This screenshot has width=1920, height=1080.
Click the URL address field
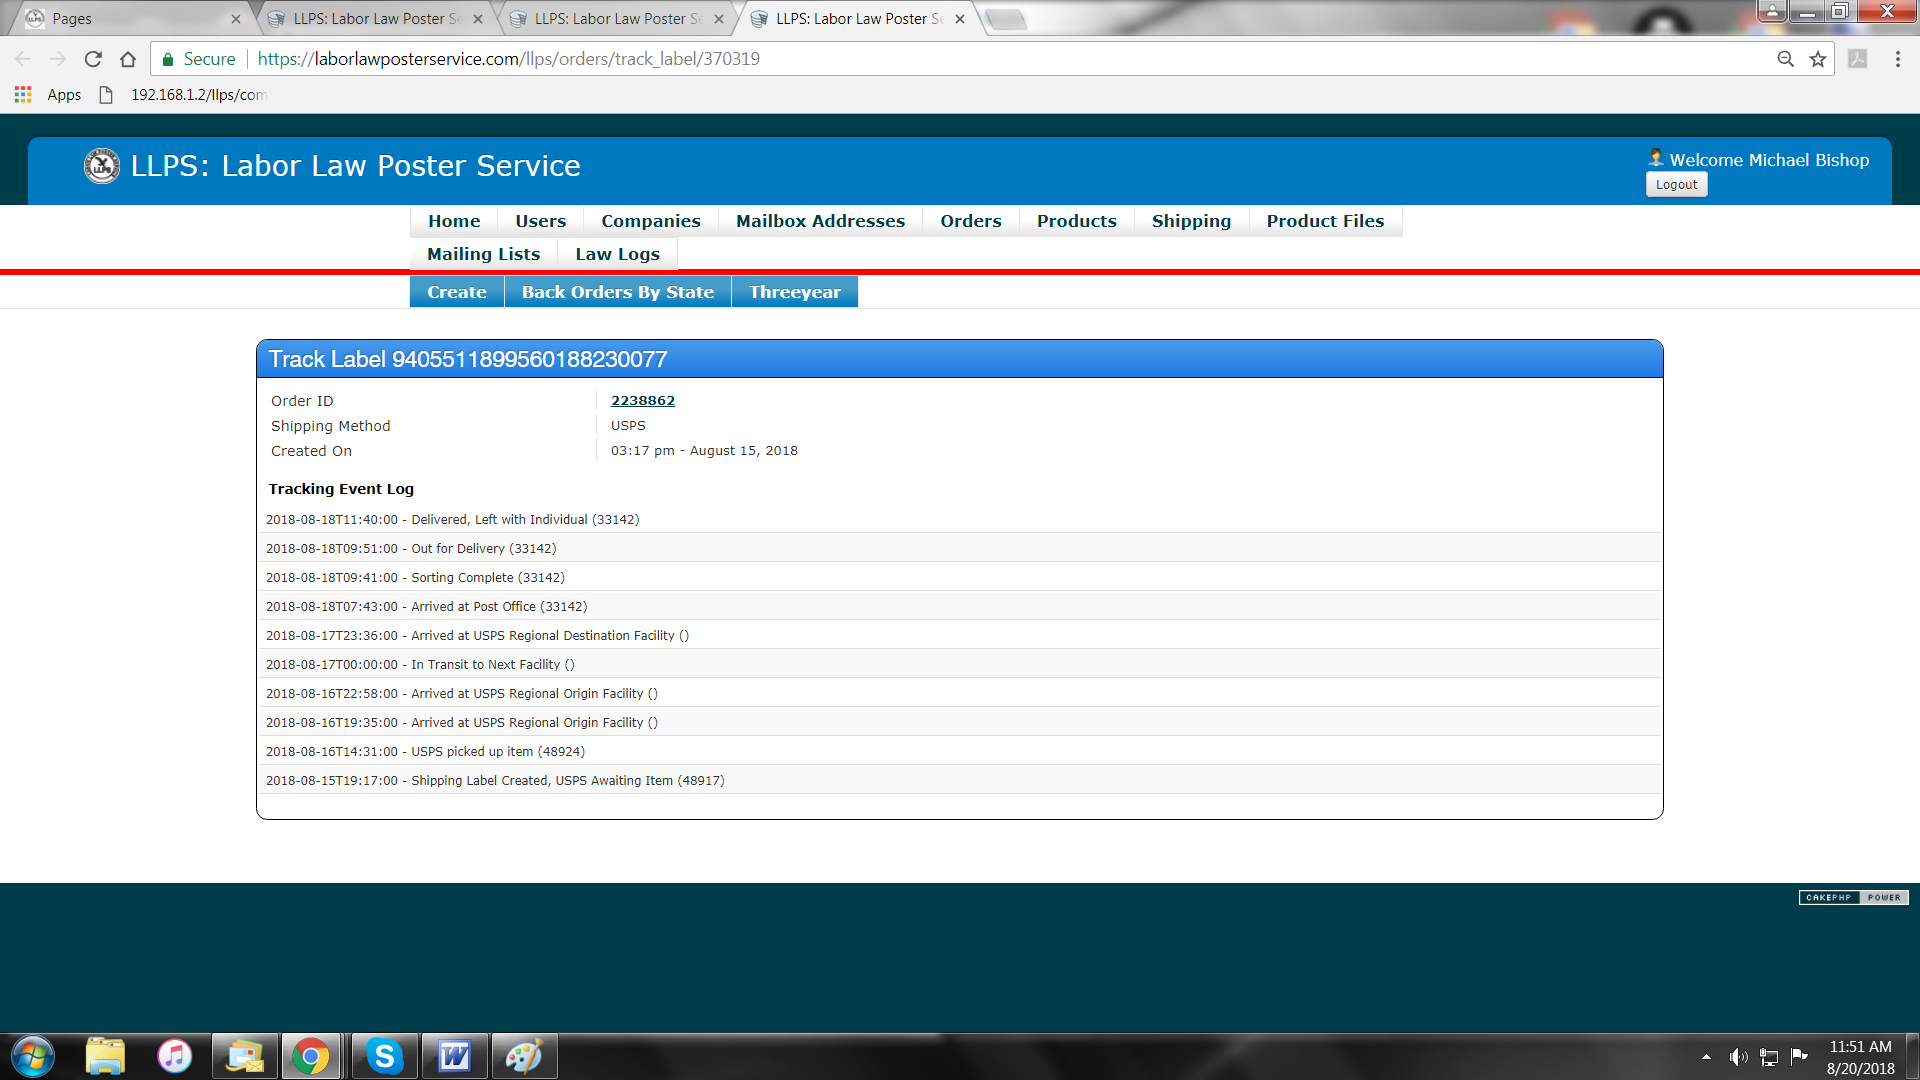(x=1000, y=59)
